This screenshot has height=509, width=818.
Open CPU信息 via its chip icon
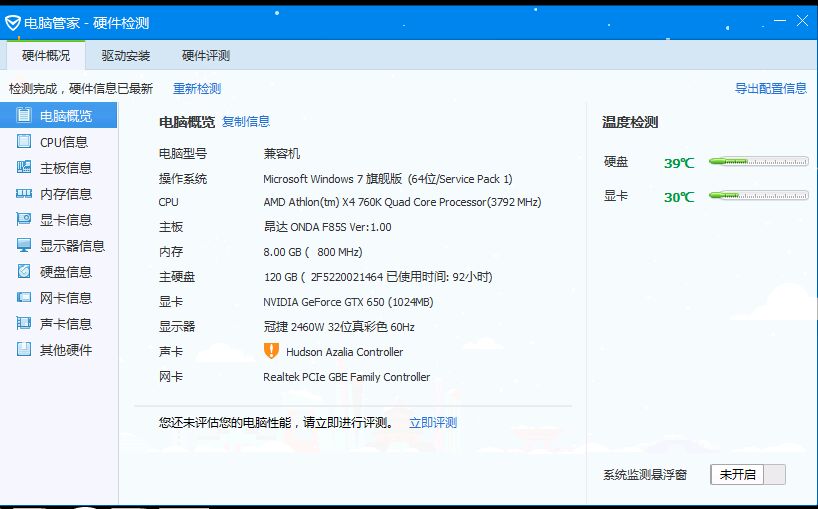click(23, 141)
